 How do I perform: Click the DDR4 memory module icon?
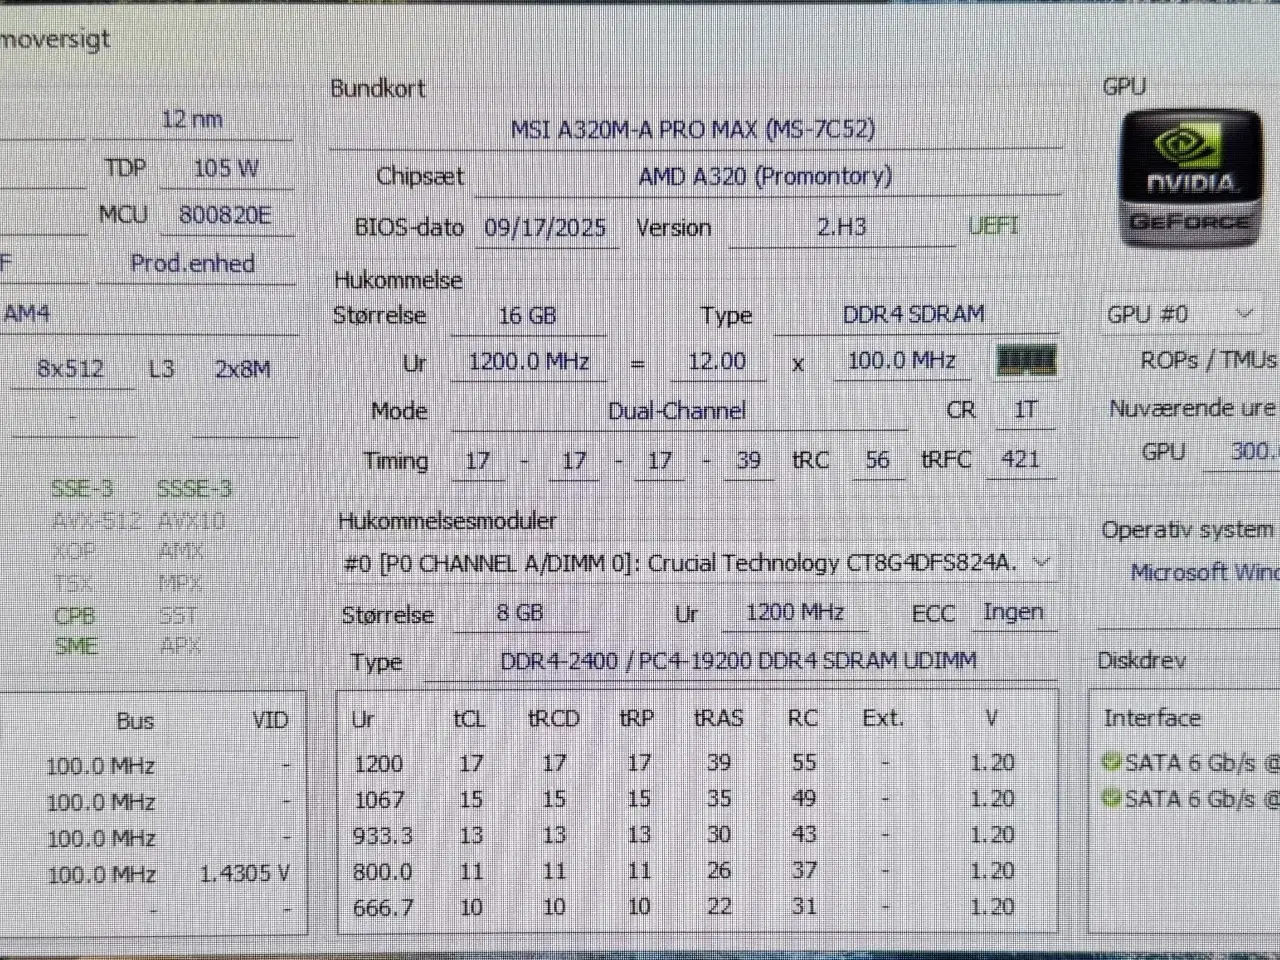coord(1025,360)
